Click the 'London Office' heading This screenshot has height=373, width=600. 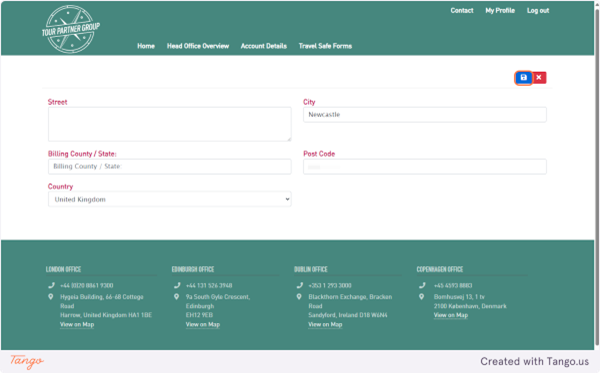click(x=64, y=269)
